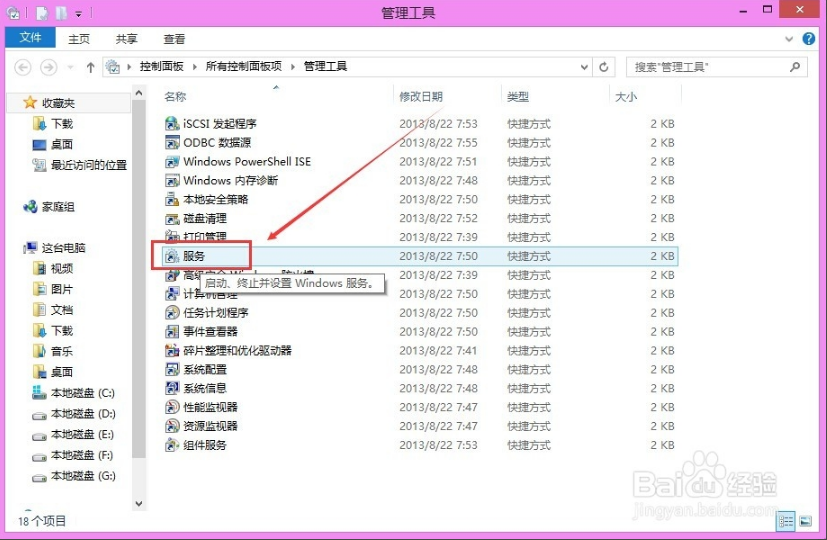The image size is (827, 540).
Task: Open the 文件 menu
Action: coord(30,38)
